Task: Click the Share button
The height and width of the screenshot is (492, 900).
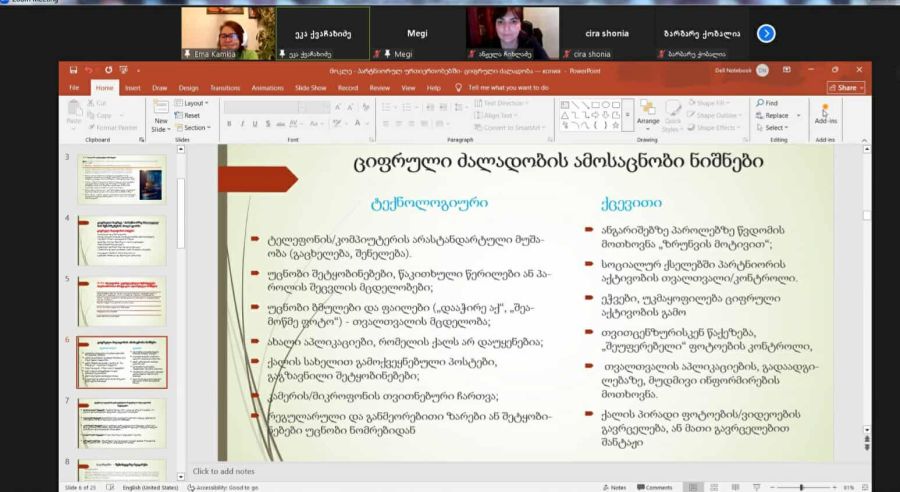Action: [846, 88]
